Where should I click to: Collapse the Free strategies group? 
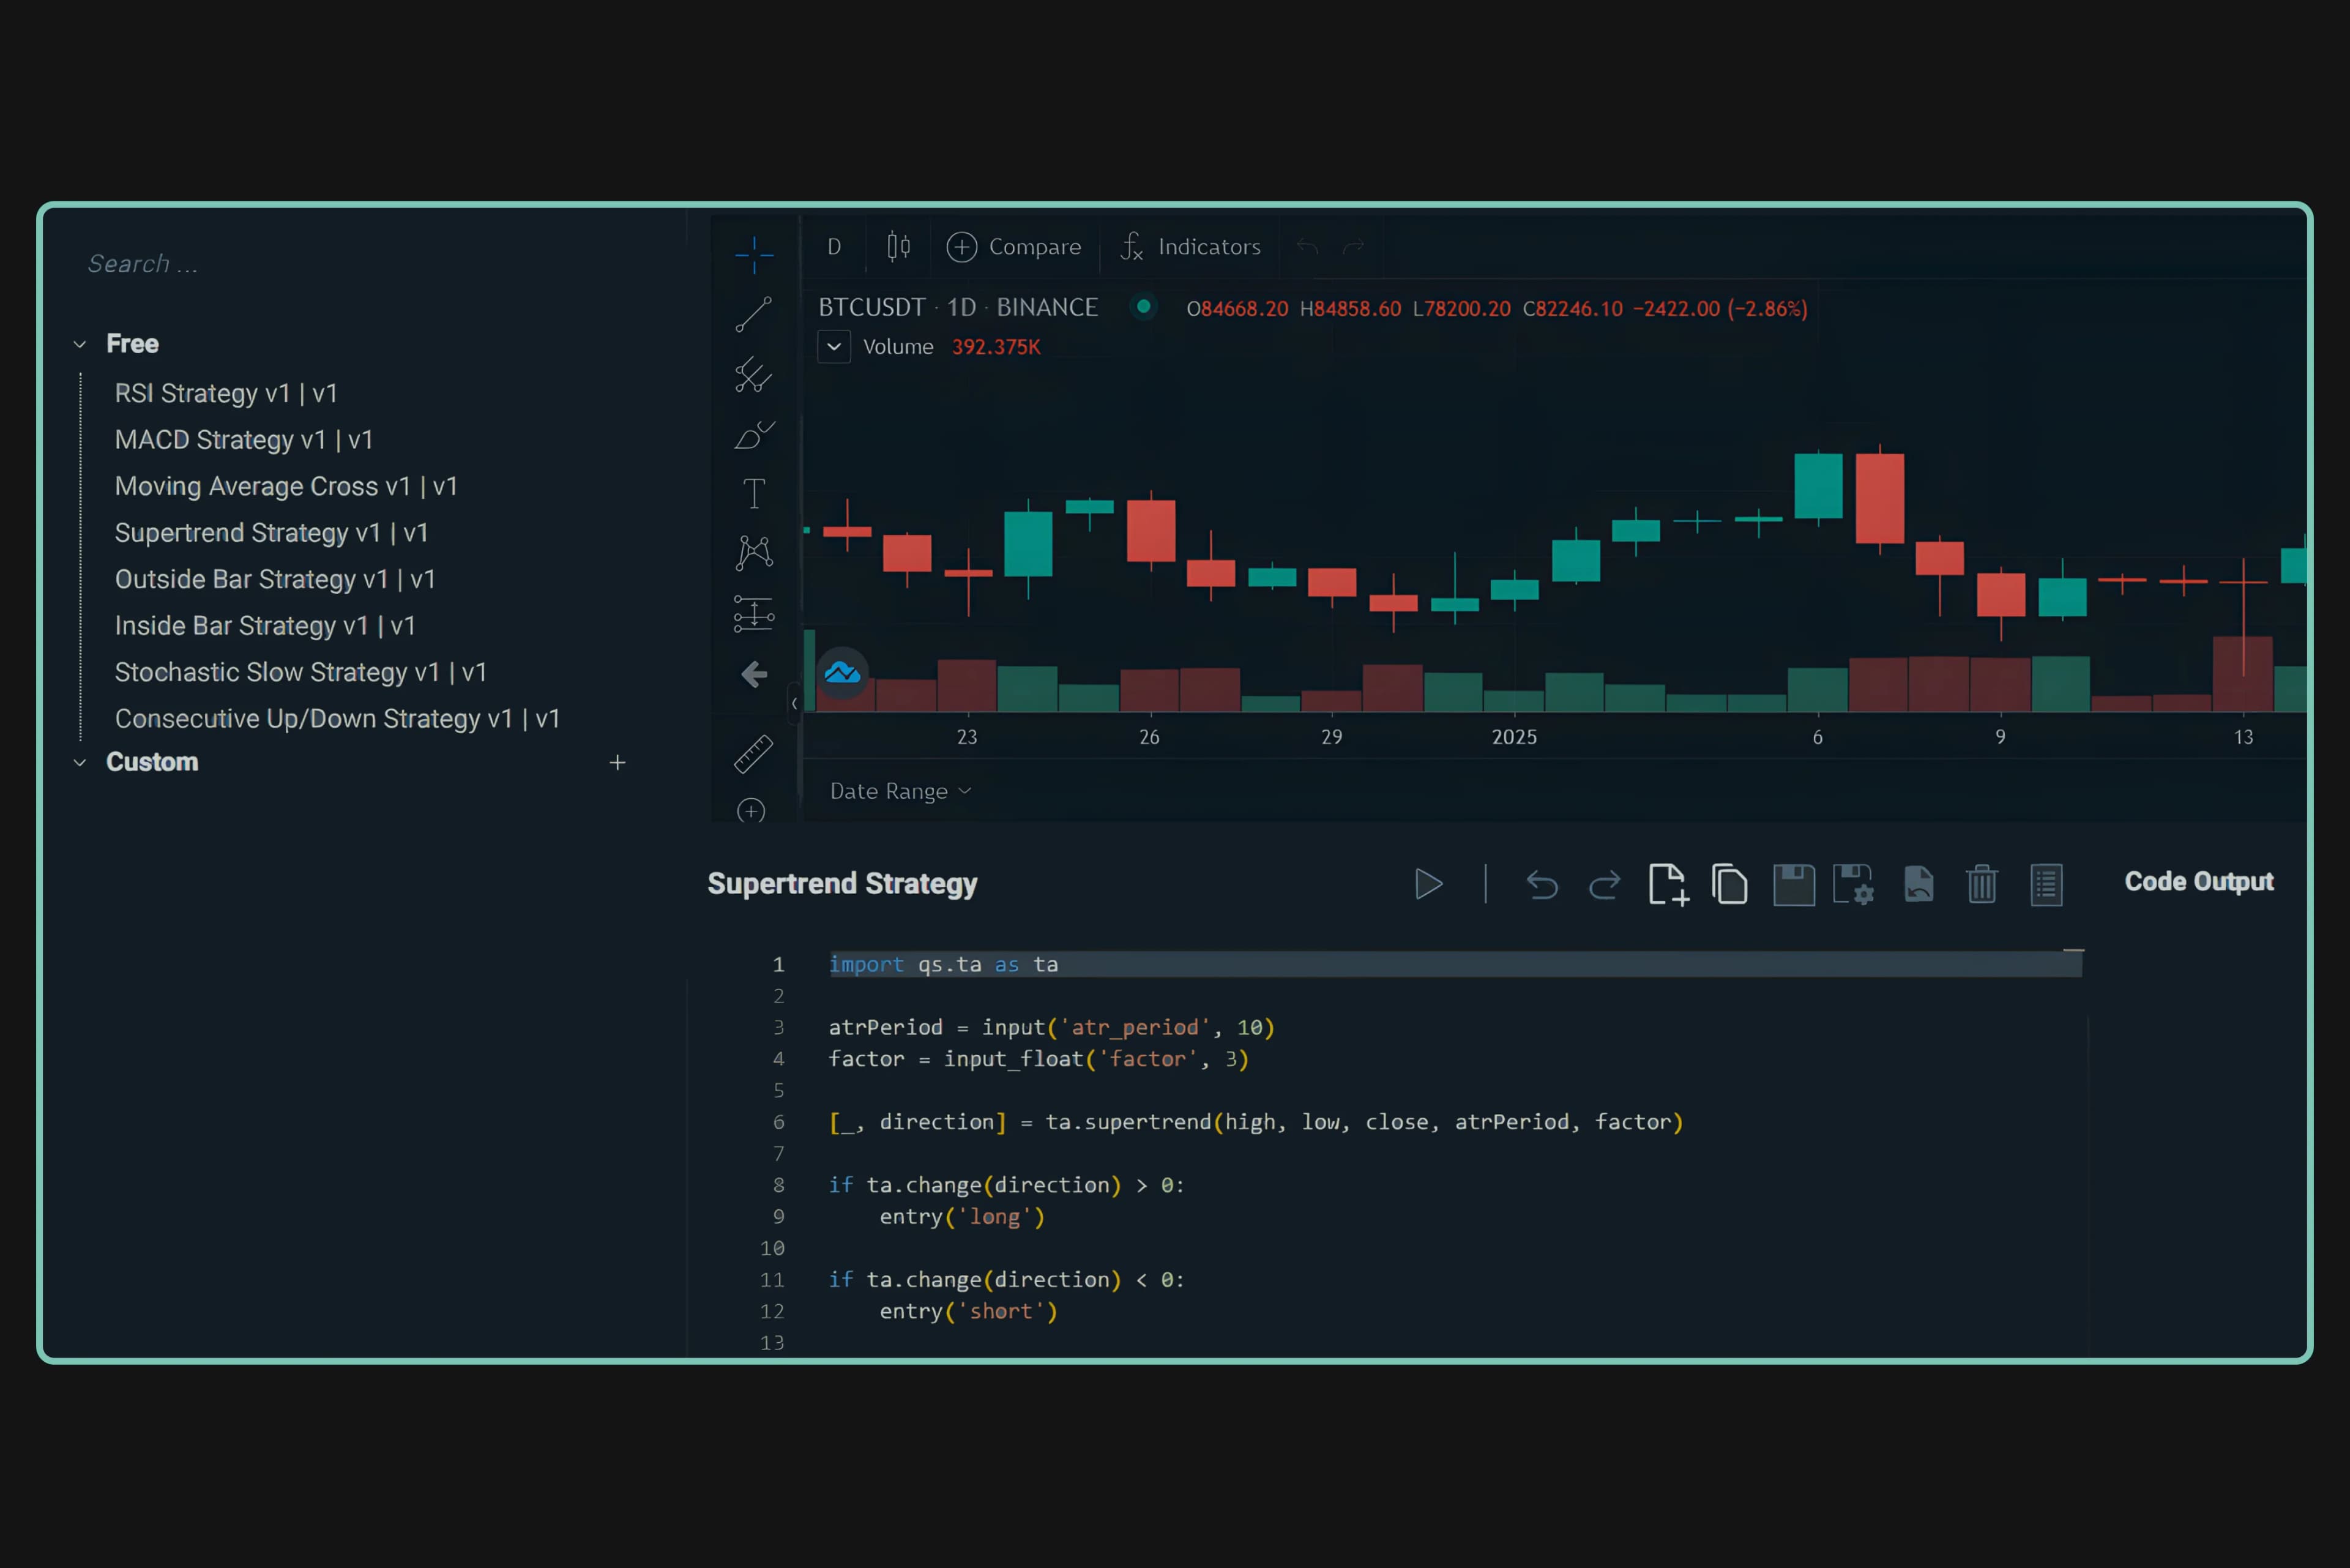[80, 344]
